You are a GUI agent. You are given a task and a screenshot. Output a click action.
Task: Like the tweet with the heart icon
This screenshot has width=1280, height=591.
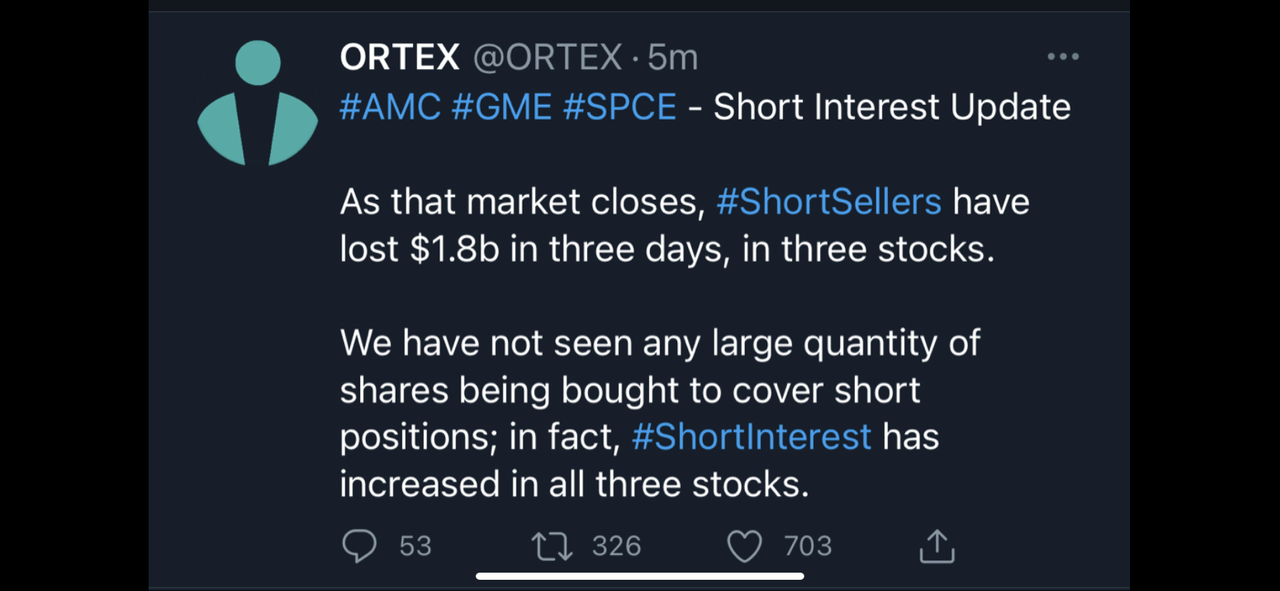[x=744, y=546]
